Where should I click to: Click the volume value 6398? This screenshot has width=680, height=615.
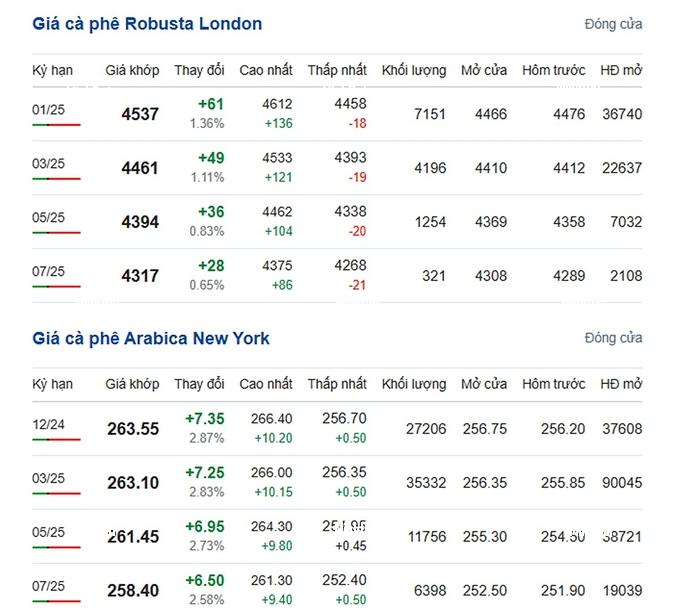click(430, 591)
